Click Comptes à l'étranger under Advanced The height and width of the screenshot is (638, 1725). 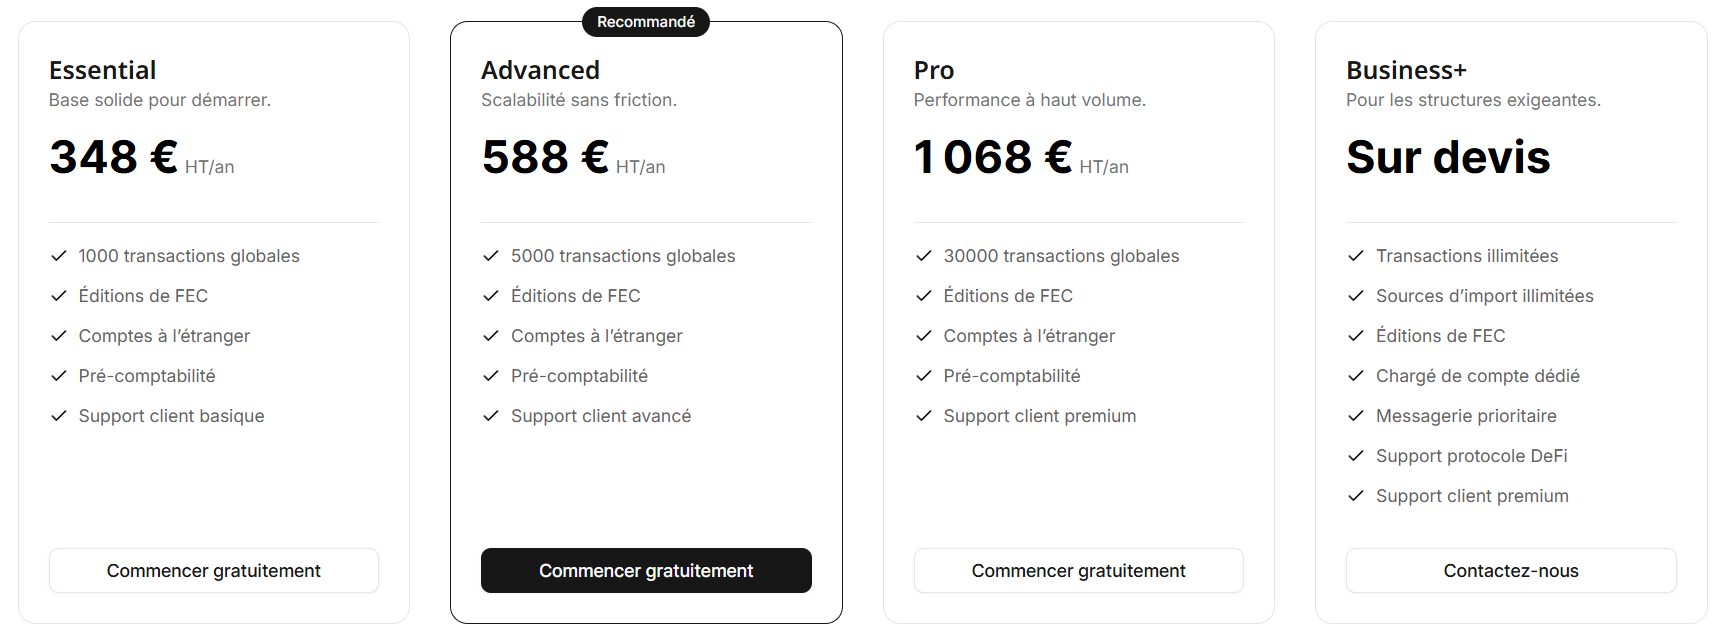(x=596, y=336)
